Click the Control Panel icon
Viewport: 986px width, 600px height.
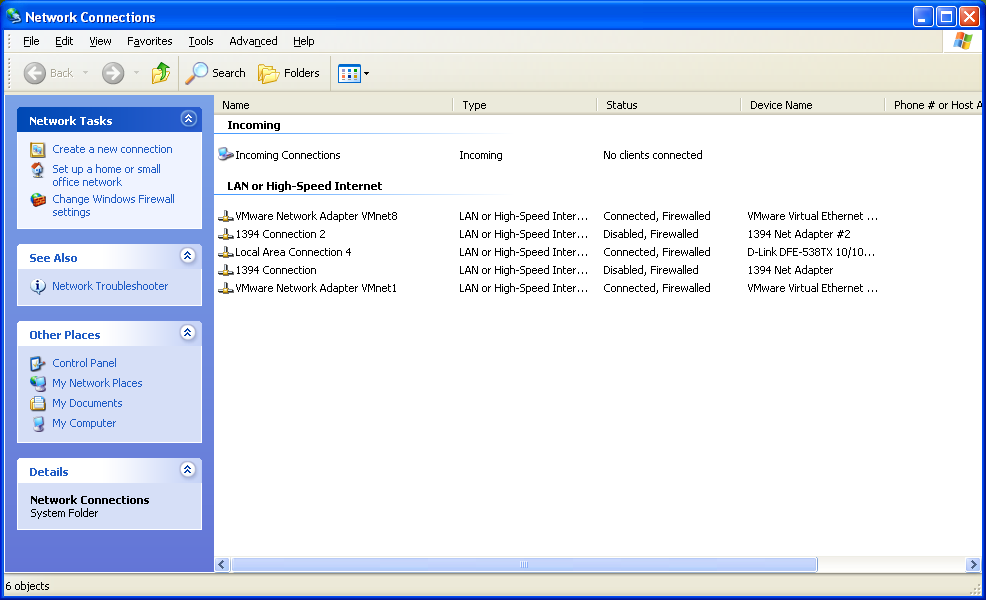click(38, 364)
